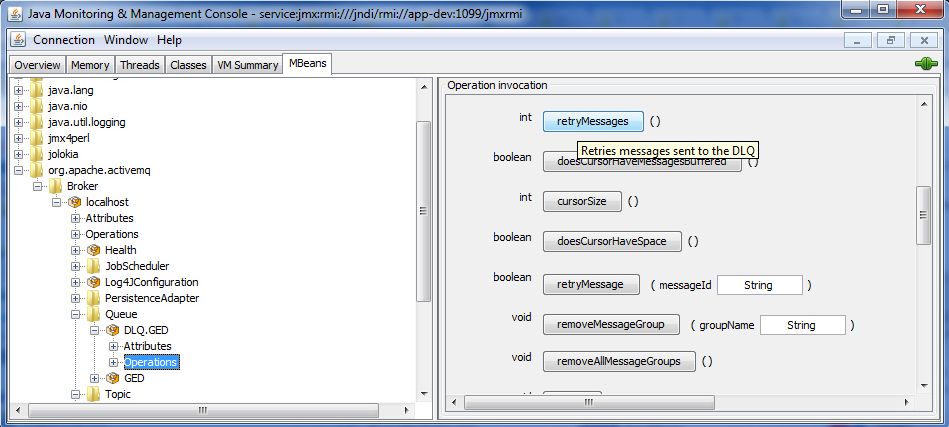Click the Broker folder icon
Image resolution: width=949 pixels, height=427 pixels.
pos(56,186)
